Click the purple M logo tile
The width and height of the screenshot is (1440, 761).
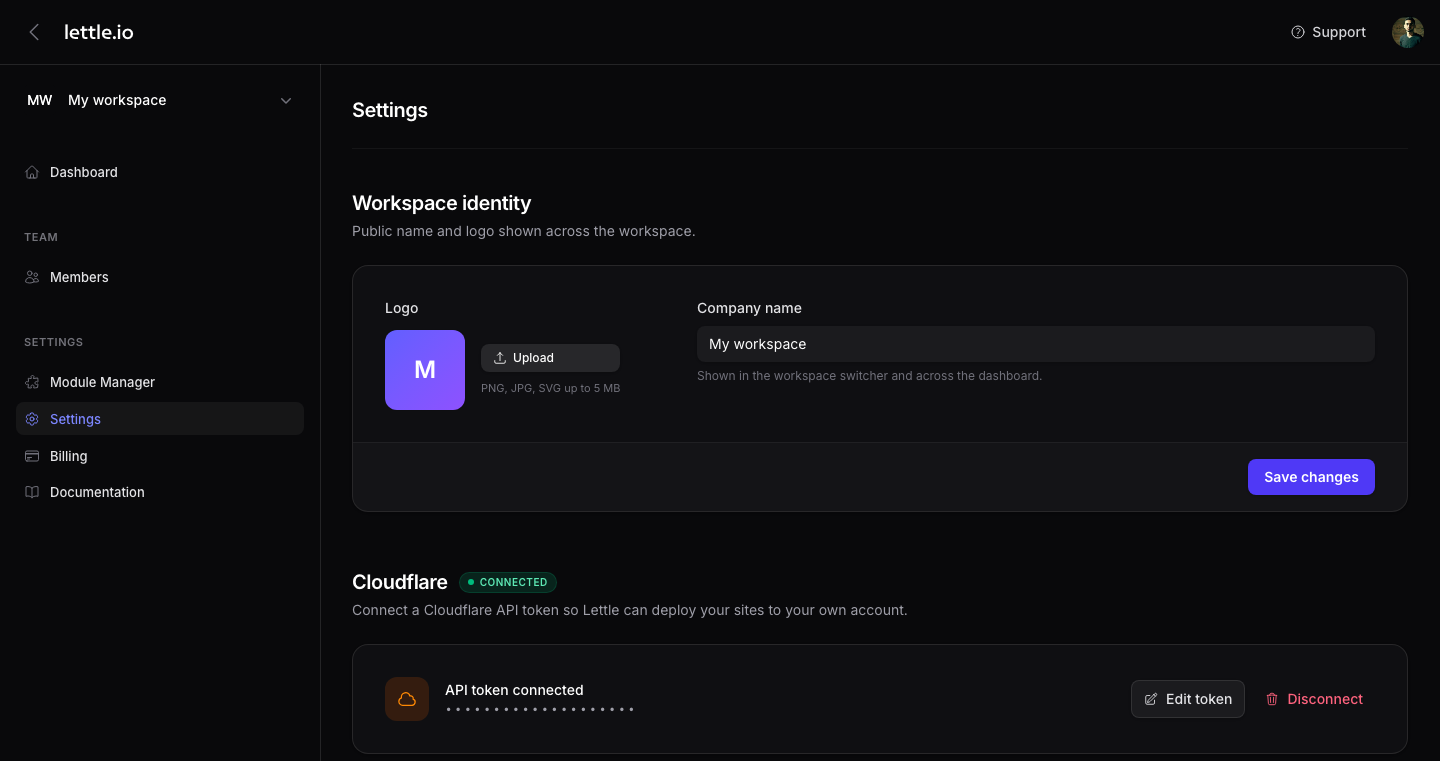425,370
